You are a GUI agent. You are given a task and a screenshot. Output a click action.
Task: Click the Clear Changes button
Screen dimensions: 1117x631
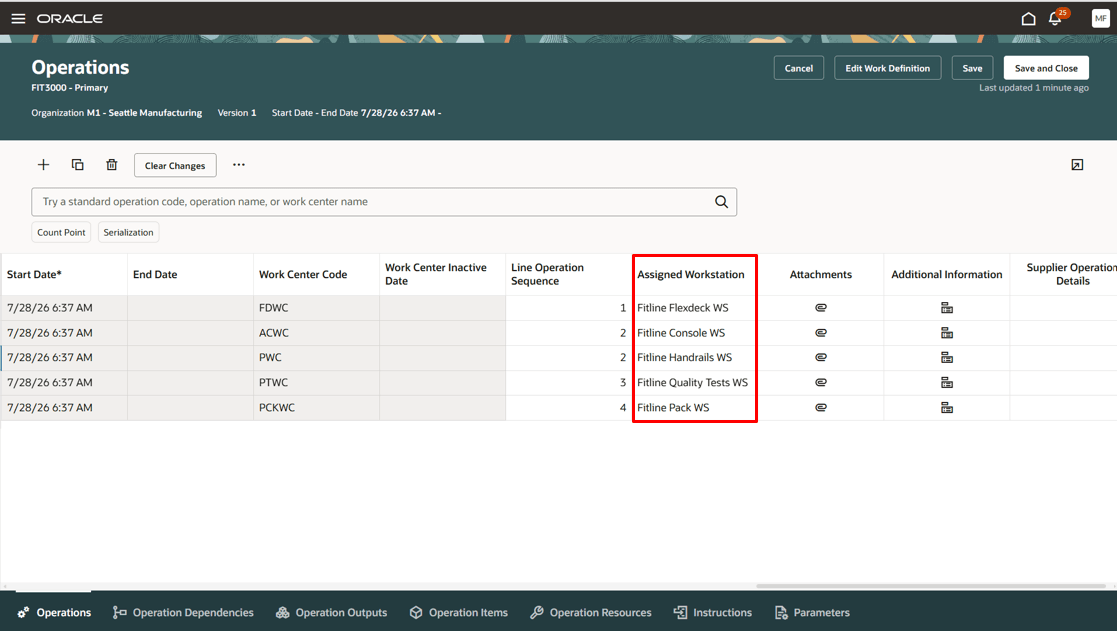click(x=175, y=165)
